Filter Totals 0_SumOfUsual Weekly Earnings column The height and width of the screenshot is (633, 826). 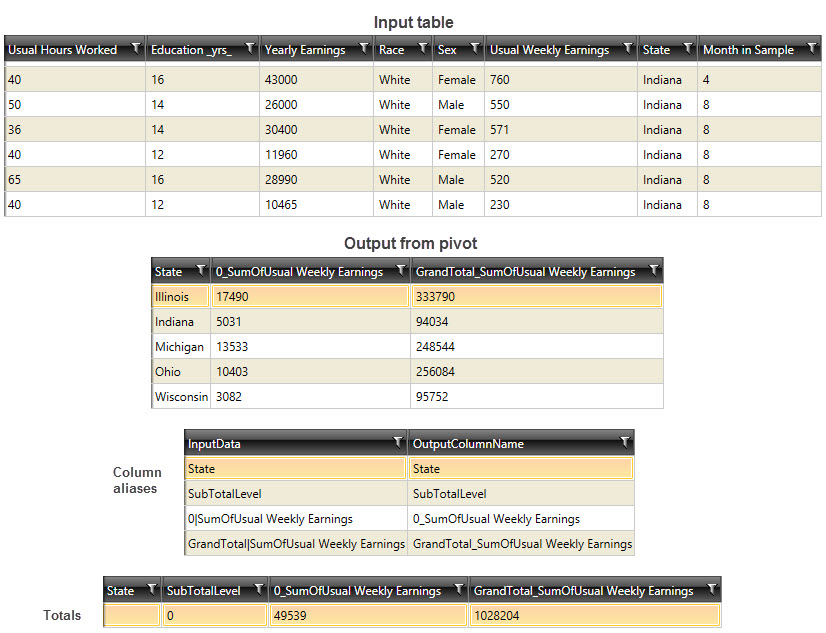(459, 589)
